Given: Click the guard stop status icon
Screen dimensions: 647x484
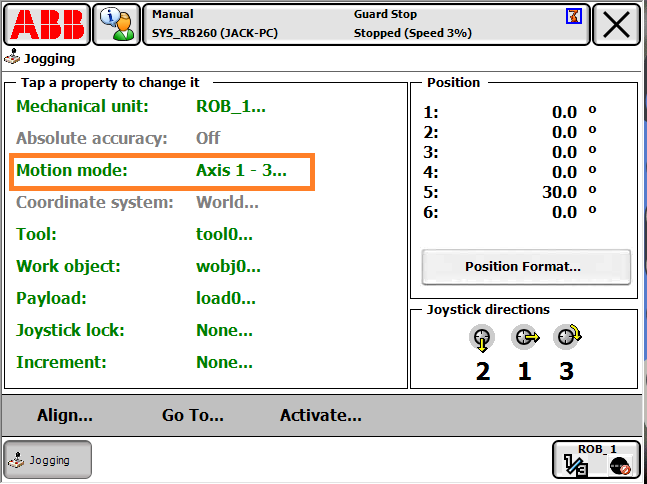Looking at the screenshot, I should tap(573, 16).
